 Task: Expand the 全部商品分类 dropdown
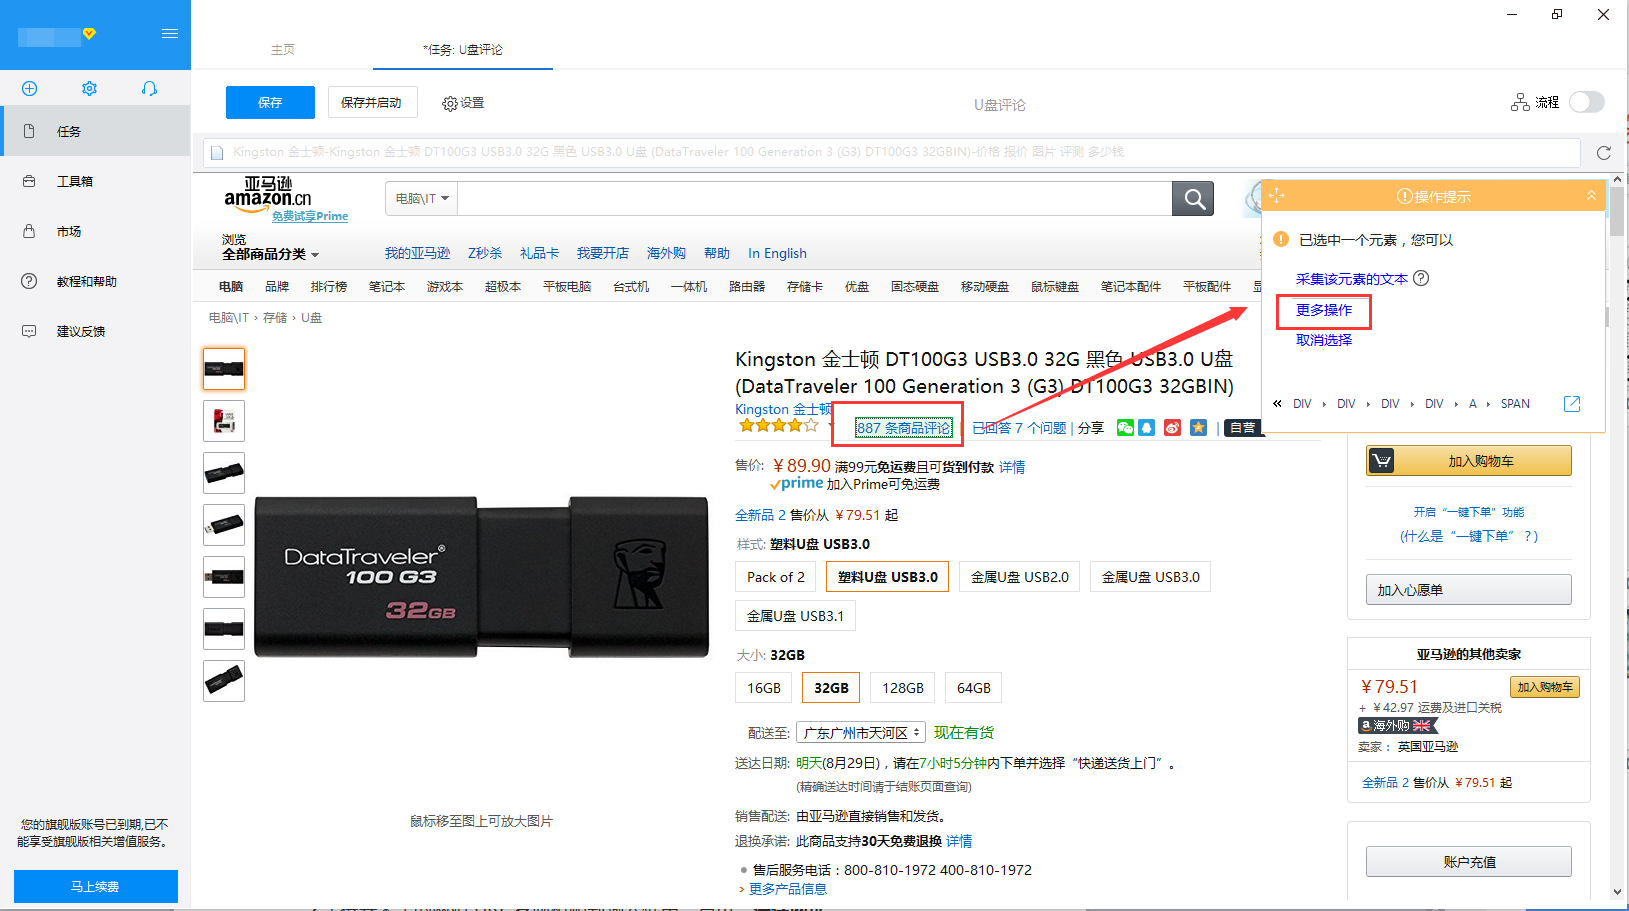pos(271,254)
